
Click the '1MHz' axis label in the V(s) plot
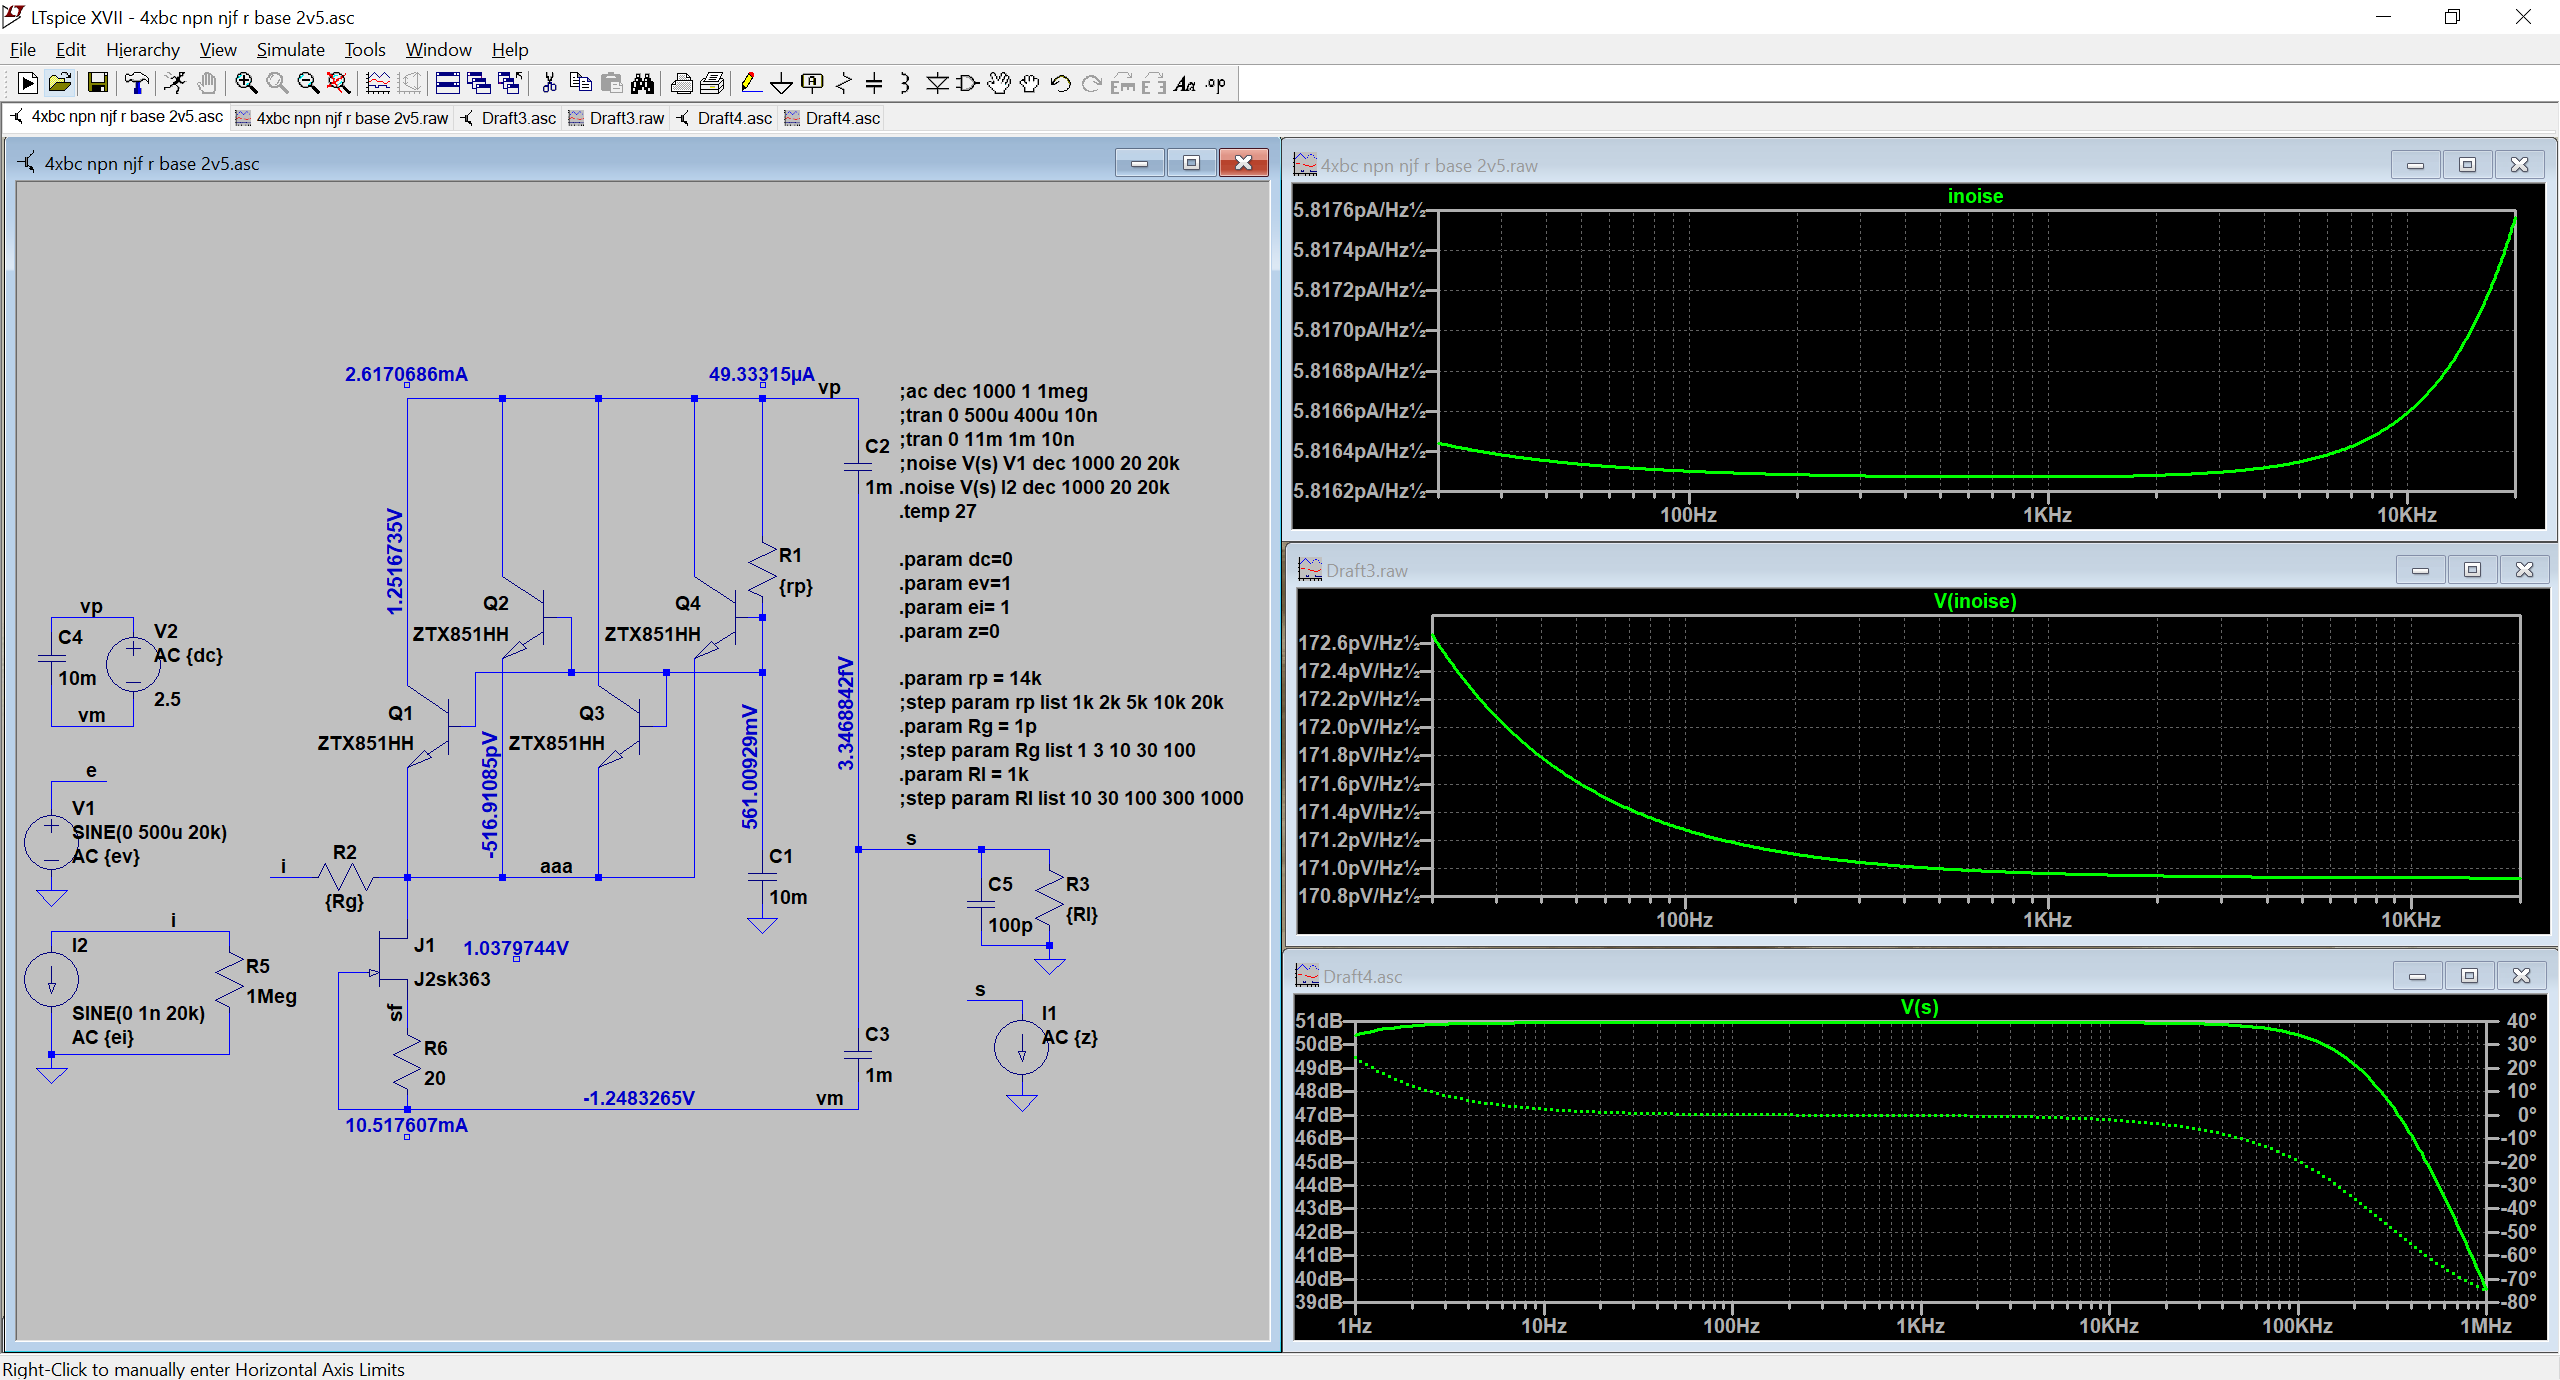pos(2485,1326)
